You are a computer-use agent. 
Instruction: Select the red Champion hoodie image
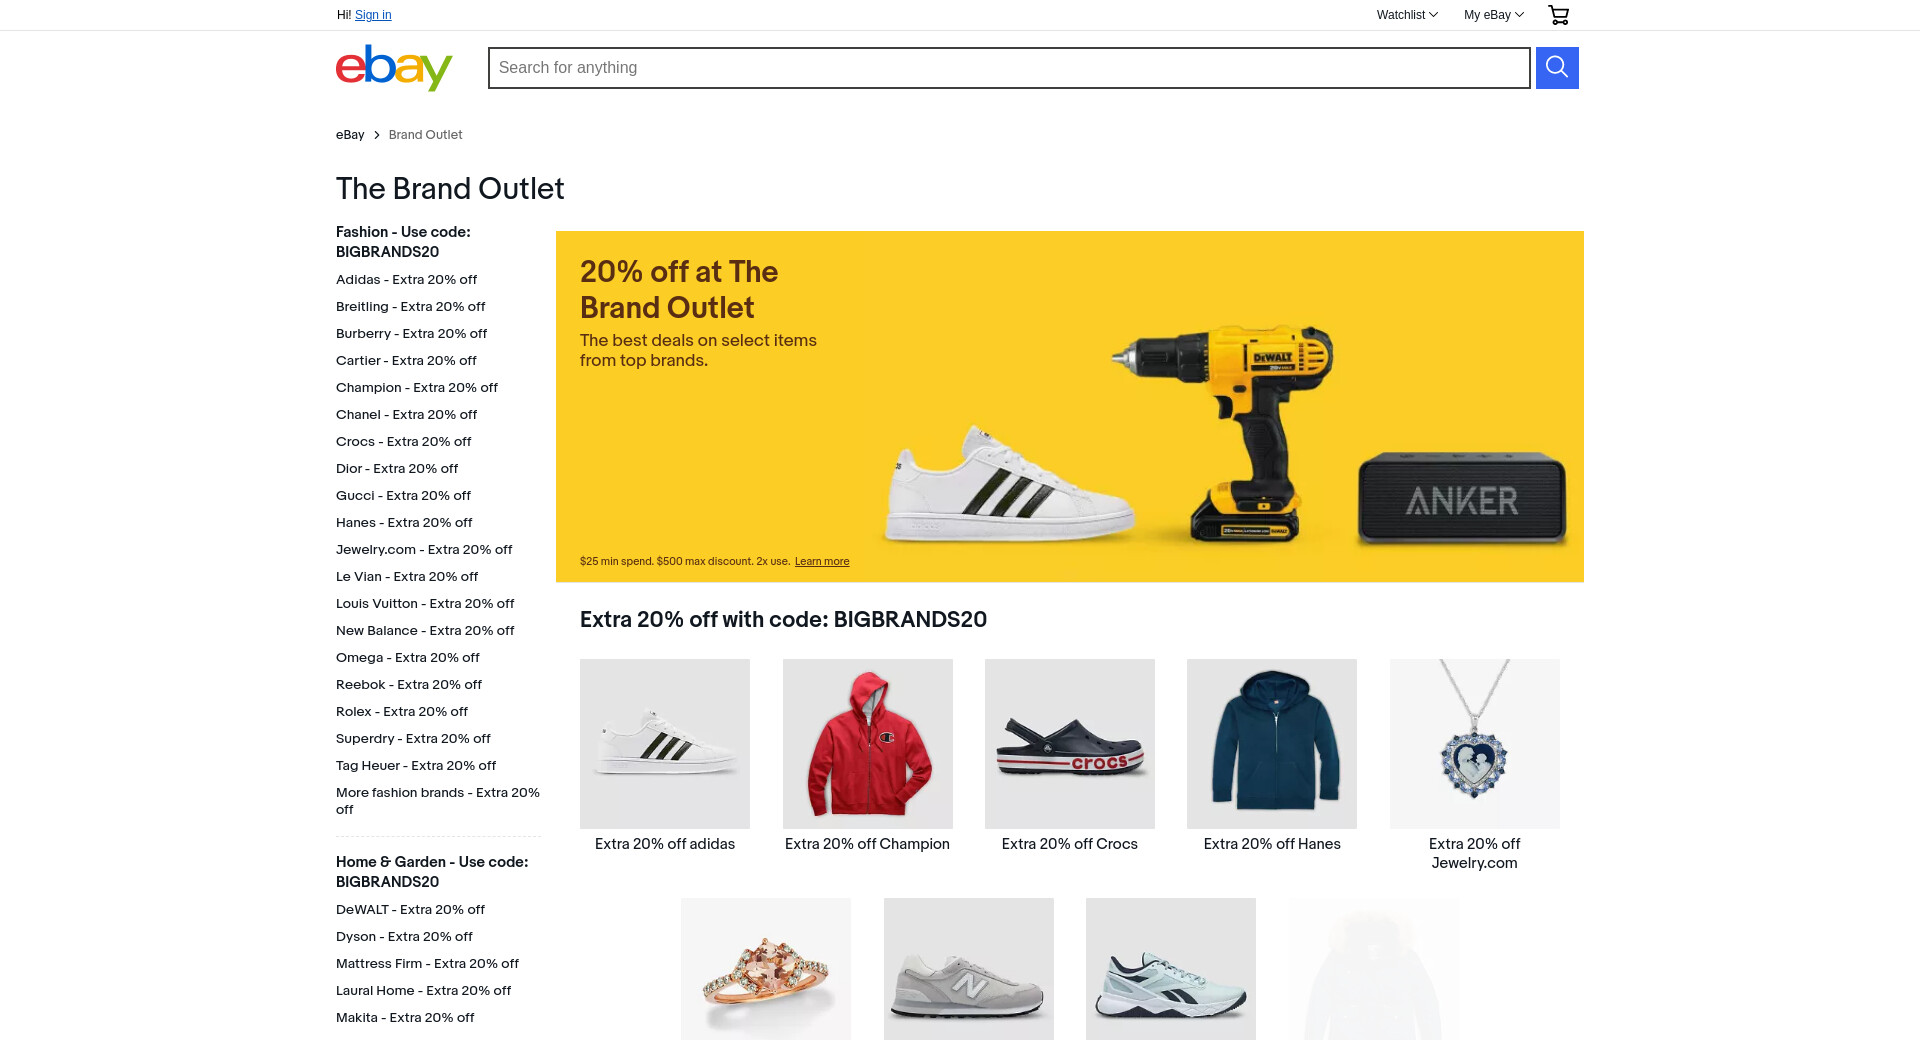click(868, 744)
